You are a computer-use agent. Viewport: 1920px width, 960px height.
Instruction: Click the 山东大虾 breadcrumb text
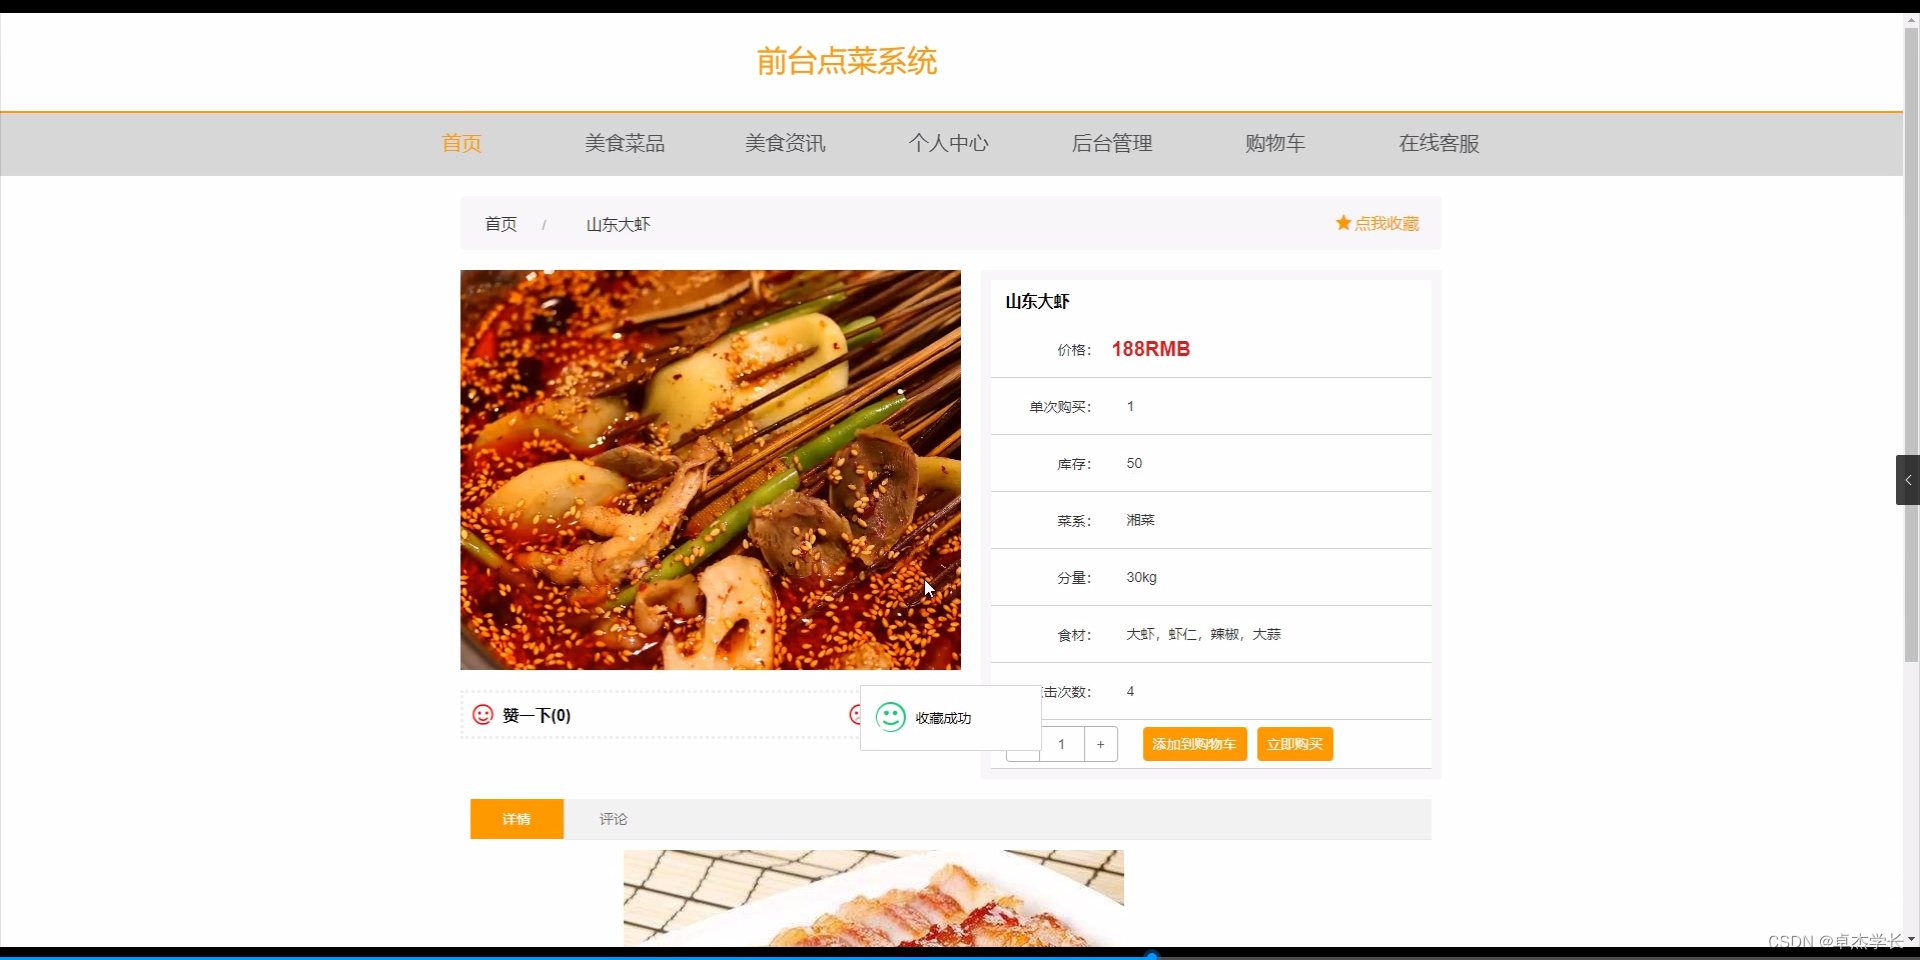pos(618,224)
